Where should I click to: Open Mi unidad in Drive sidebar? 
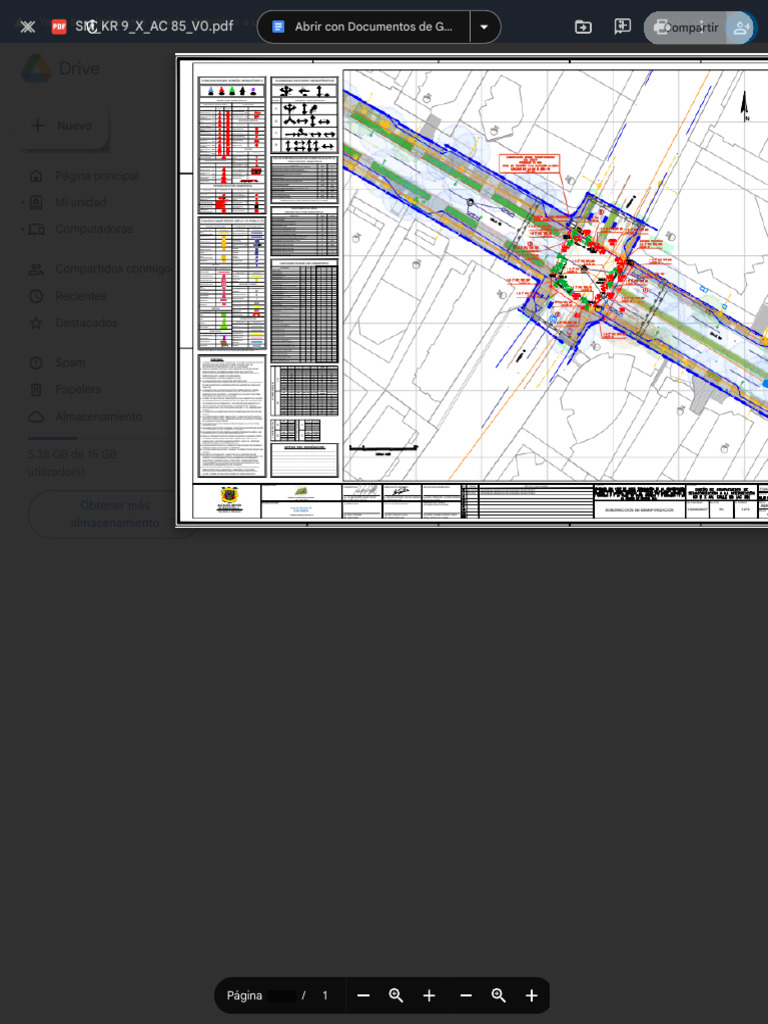click(80, 202)
